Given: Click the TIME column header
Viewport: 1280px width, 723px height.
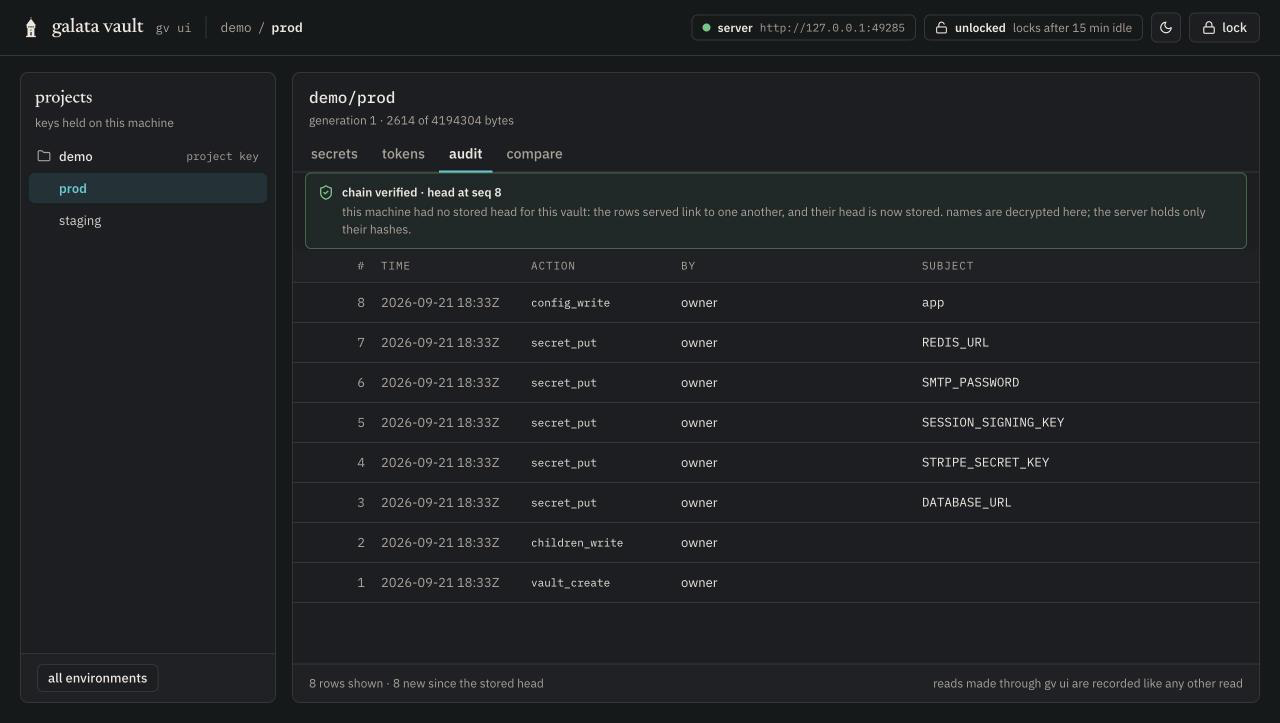Looking at the screenshot, I should [x=396, y=266].
